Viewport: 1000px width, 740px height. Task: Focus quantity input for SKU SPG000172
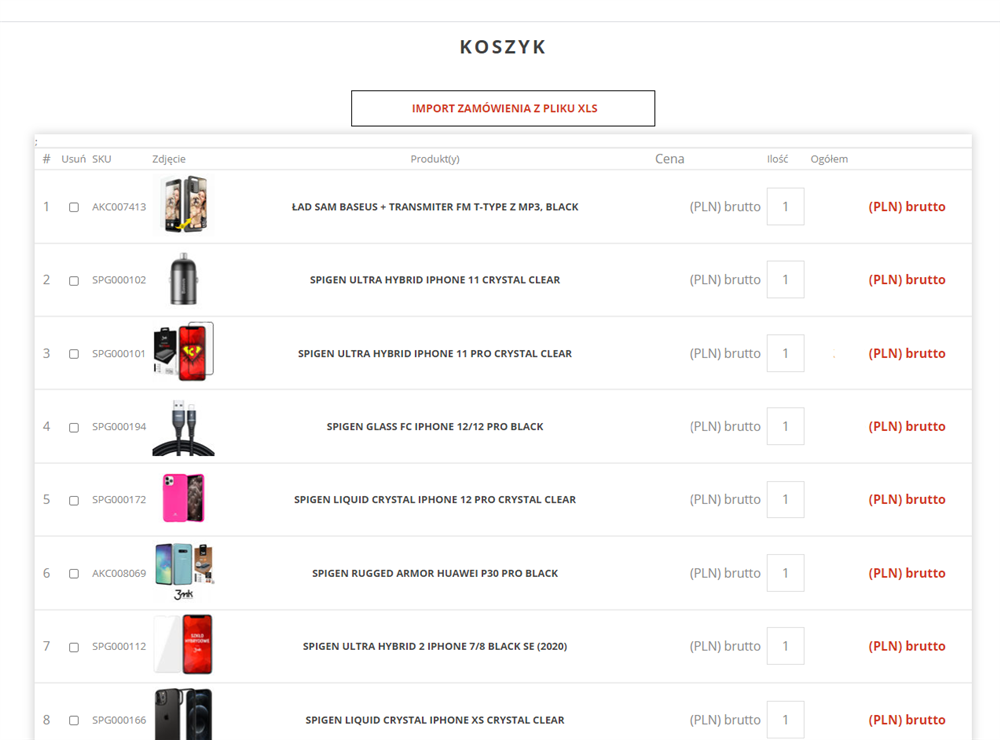click(785, 500)
